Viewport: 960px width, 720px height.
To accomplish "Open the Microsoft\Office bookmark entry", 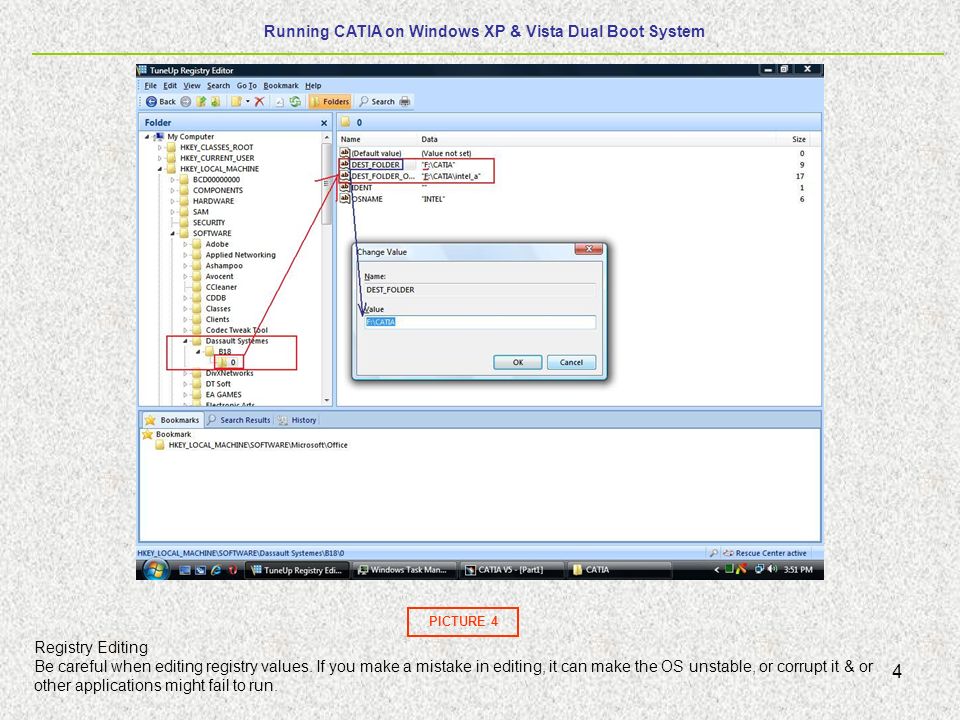I will pos(258,445).
